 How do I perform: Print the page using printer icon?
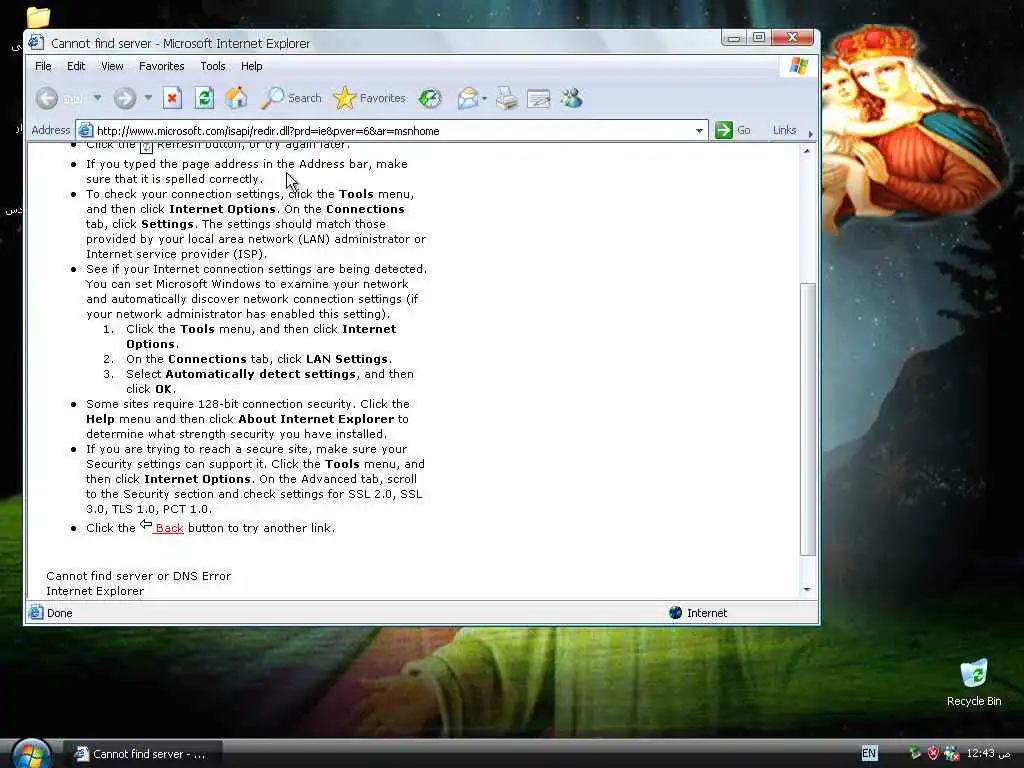(507, 99)
